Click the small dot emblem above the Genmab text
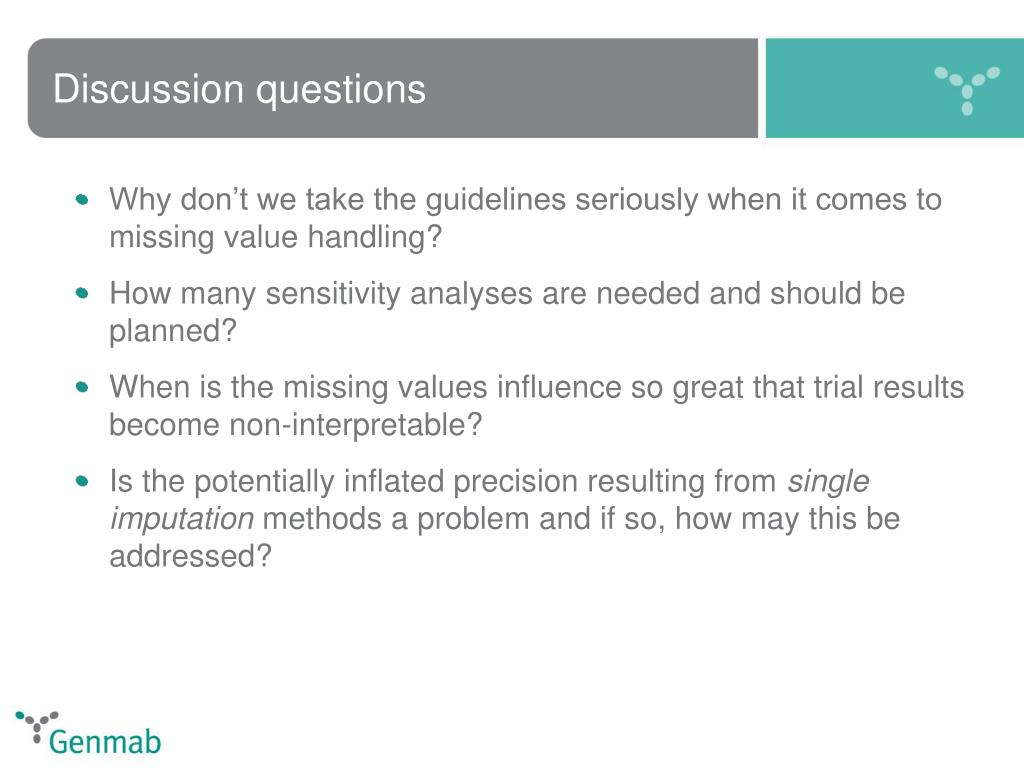 coord(37,726)
